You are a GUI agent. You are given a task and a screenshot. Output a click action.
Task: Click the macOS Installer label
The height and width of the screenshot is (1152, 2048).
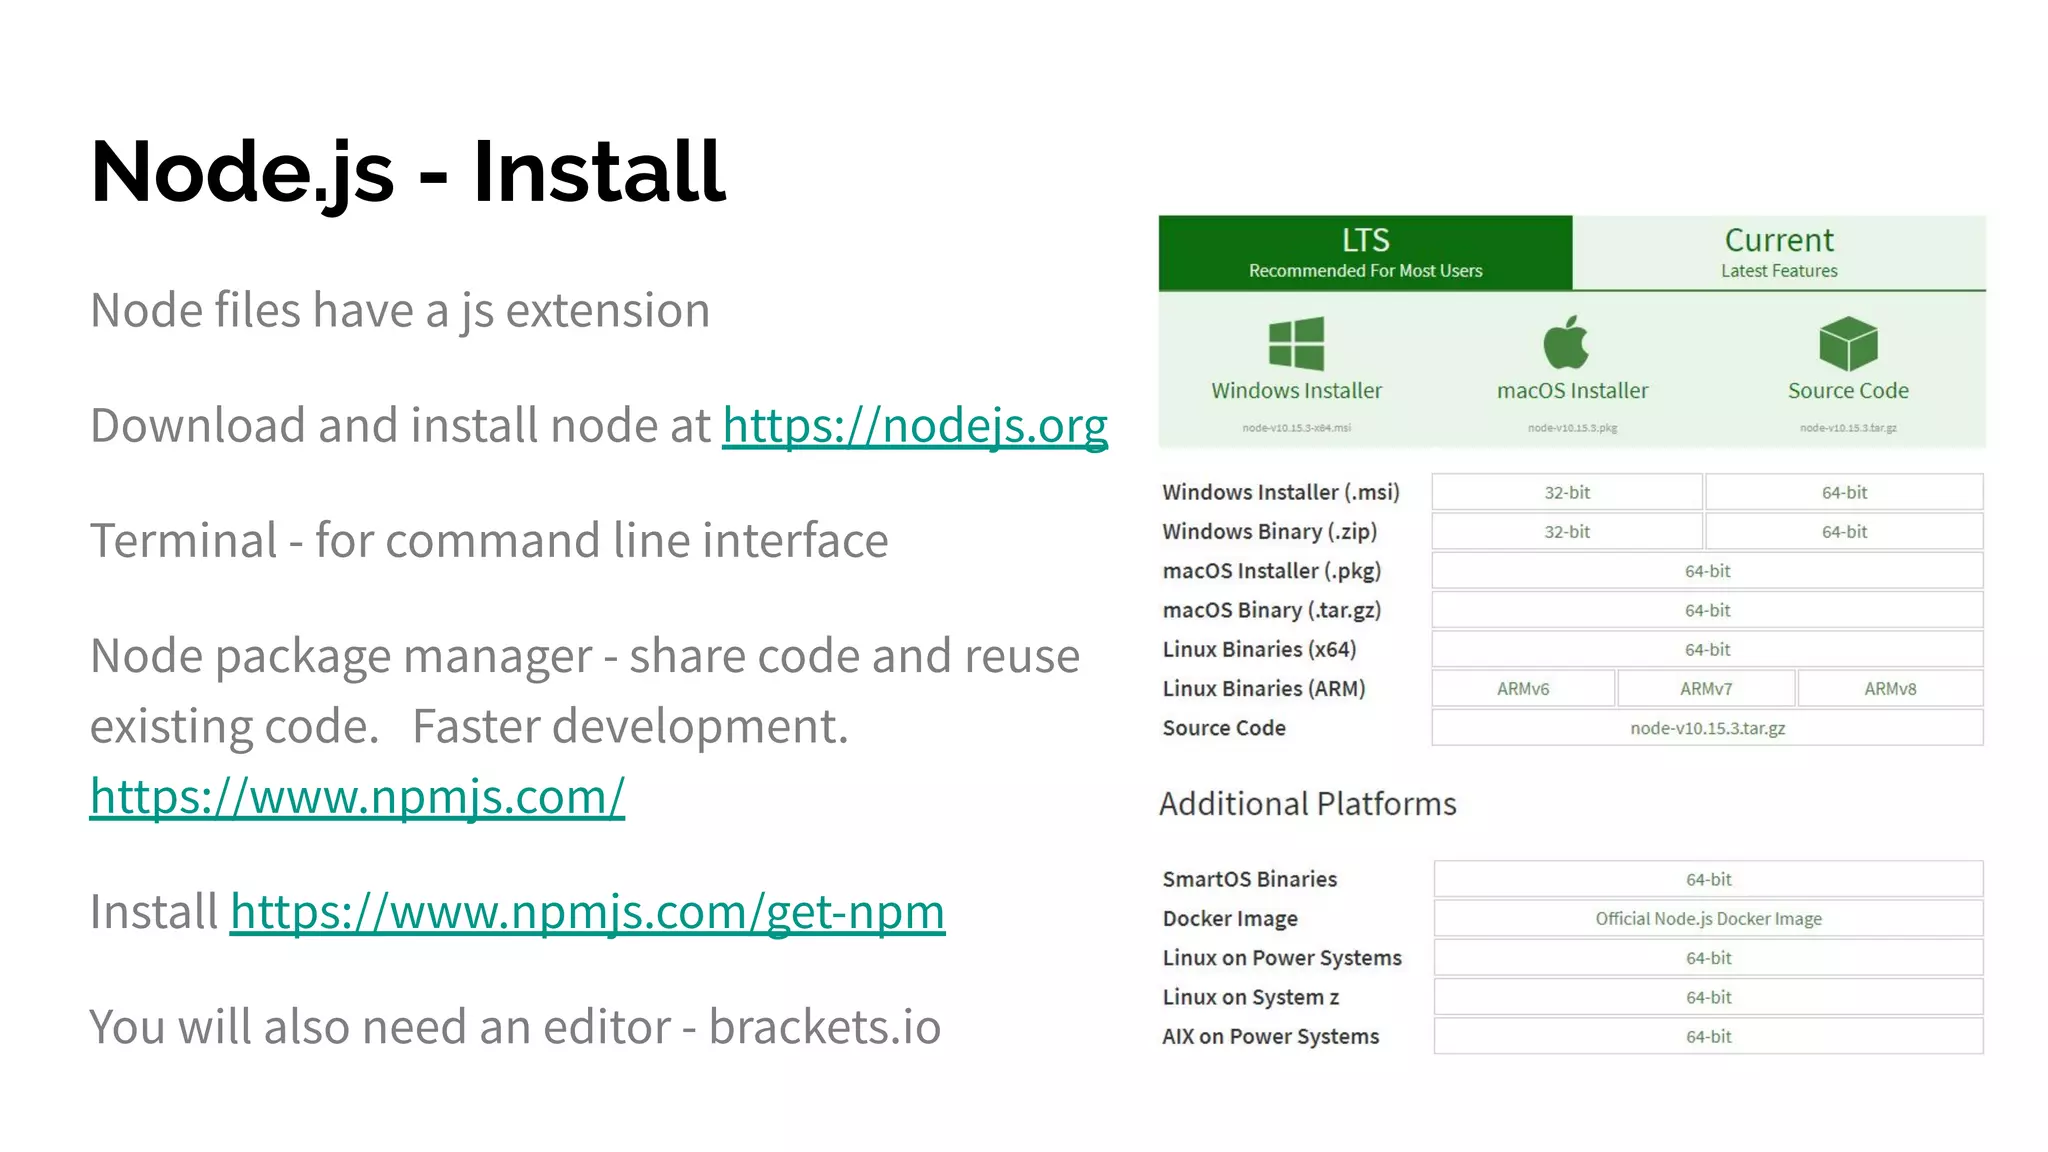(x=1572, y=391)
